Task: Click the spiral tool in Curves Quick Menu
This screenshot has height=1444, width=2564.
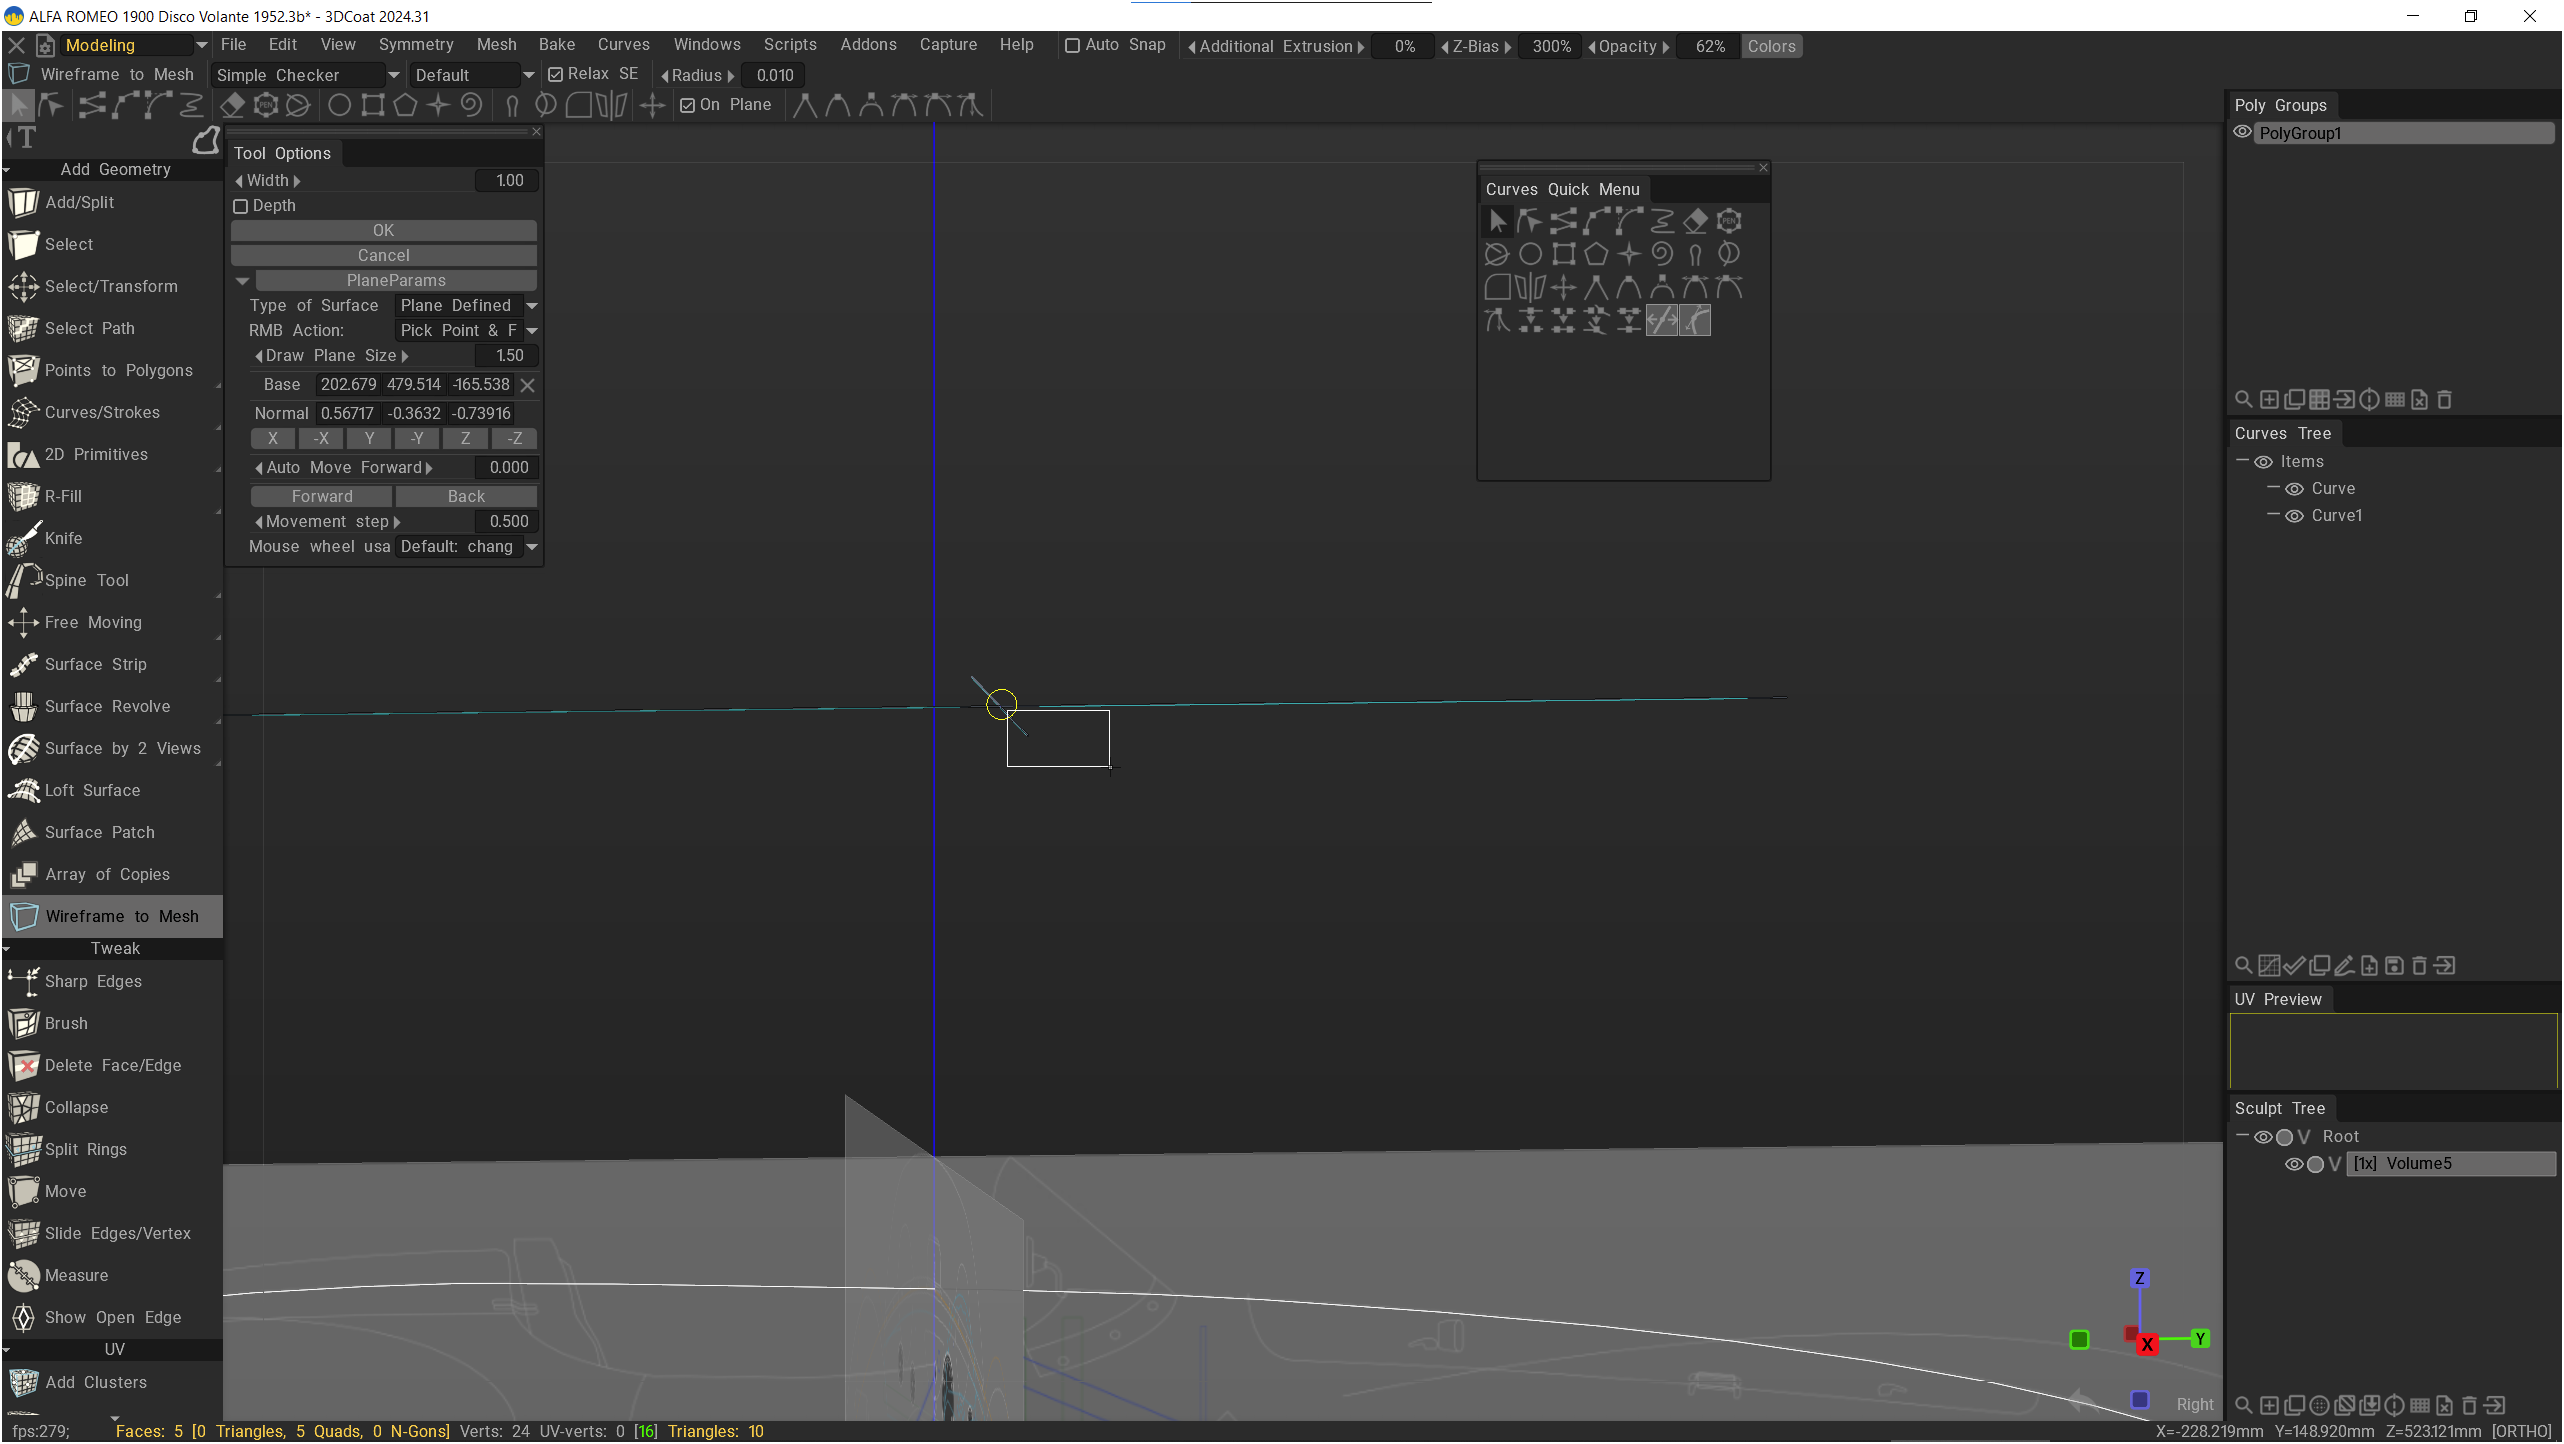Action: pos(1662,254)
